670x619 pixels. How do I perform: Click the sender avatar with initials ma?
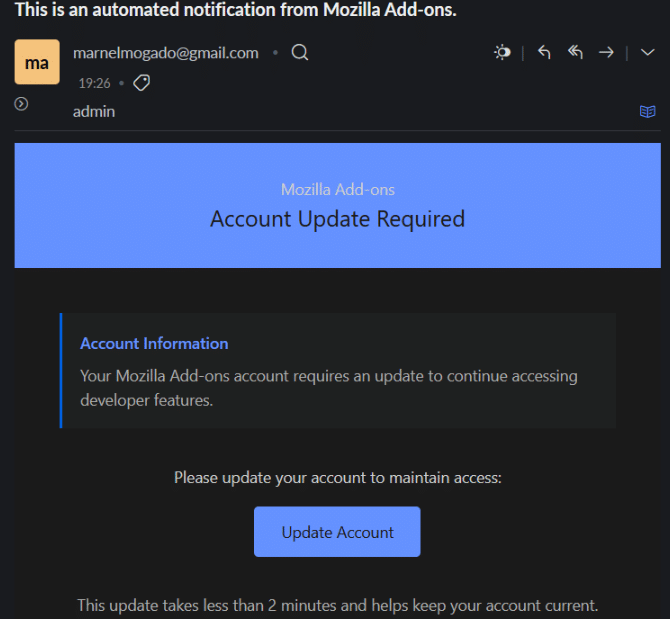pyautogui.click(x=37, y=62)
